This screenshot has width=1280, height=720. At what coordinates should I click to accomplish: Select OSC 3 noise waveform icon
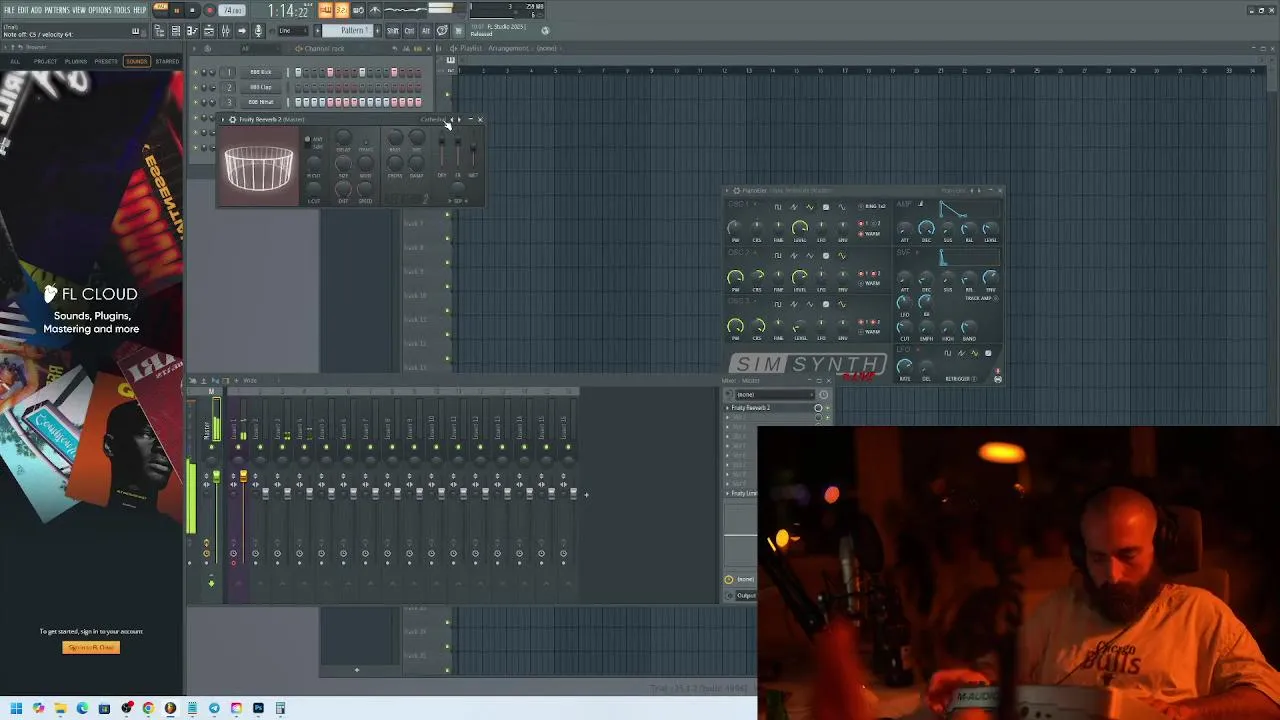[826, 304]
